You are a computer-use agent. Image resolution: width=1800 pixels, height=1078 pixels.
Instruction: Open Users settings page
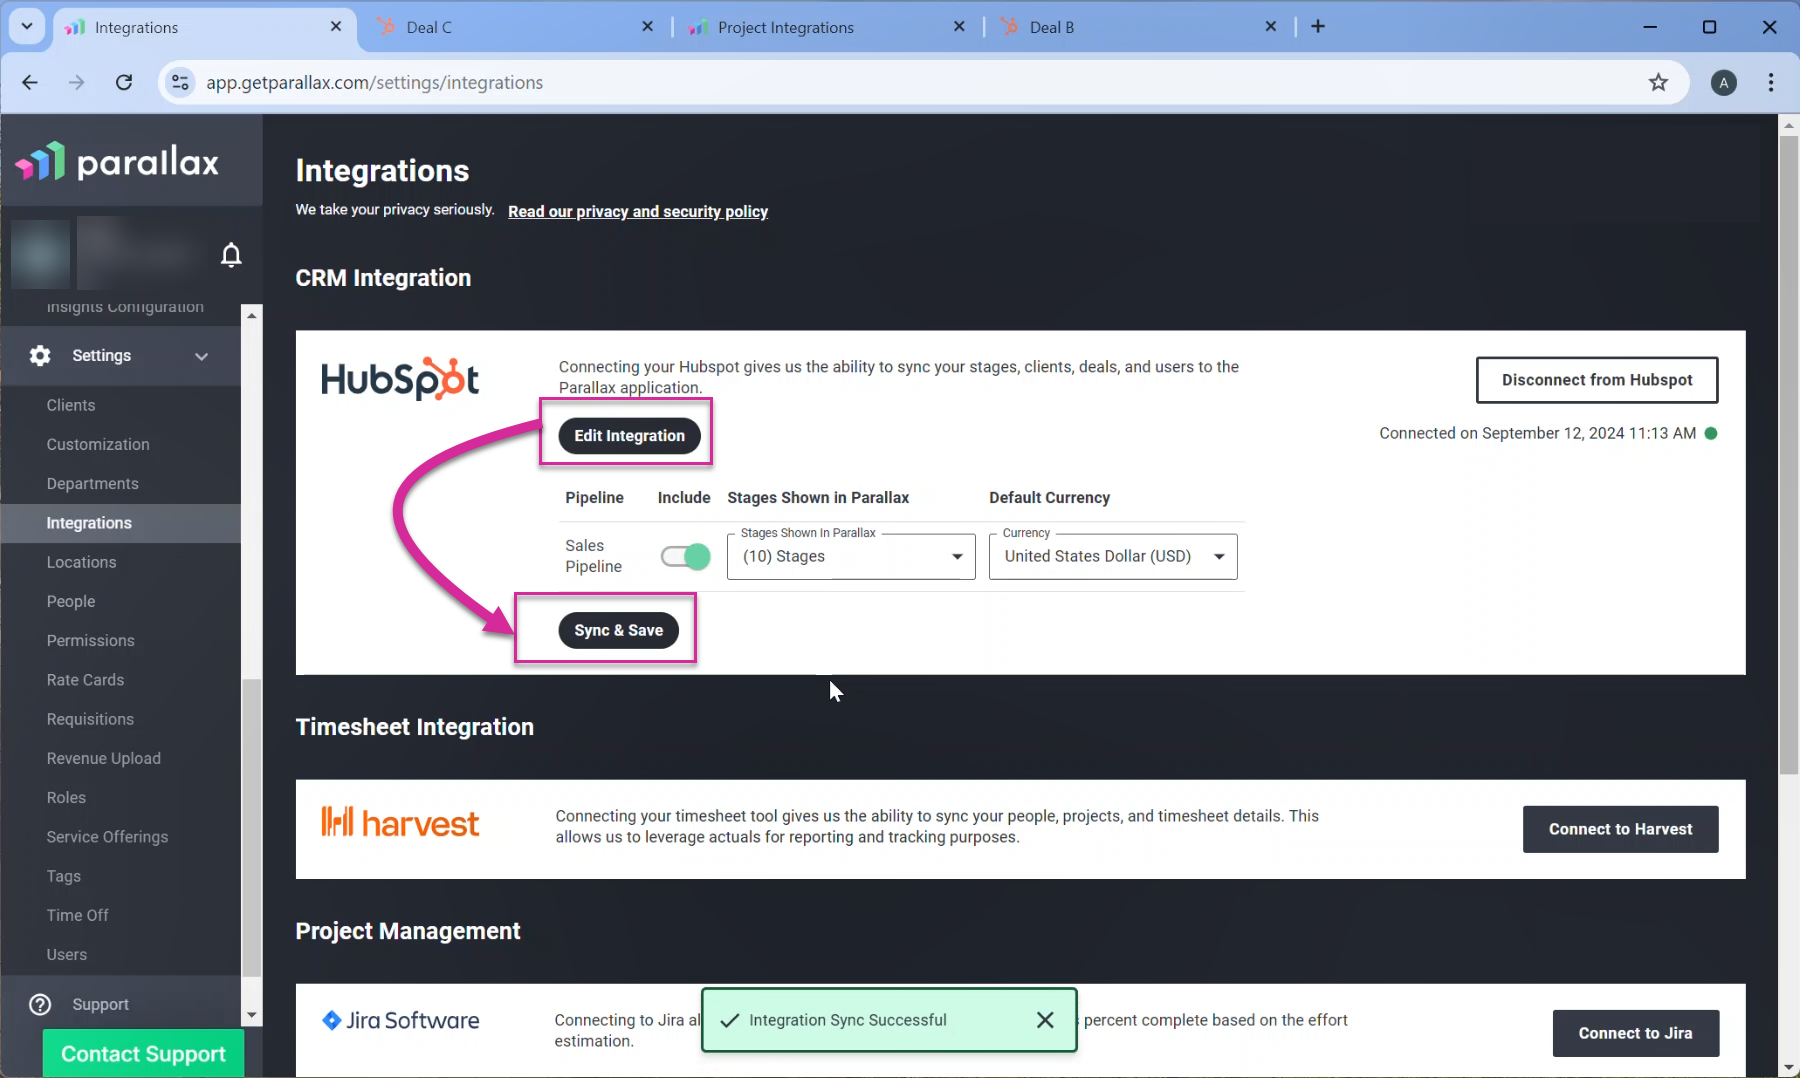tap(67, 954)
